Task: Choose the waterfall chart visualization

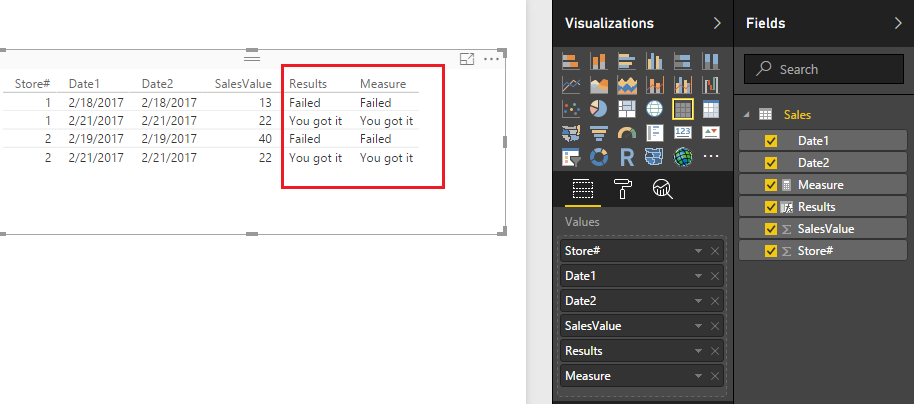Action: coord(711,85)
